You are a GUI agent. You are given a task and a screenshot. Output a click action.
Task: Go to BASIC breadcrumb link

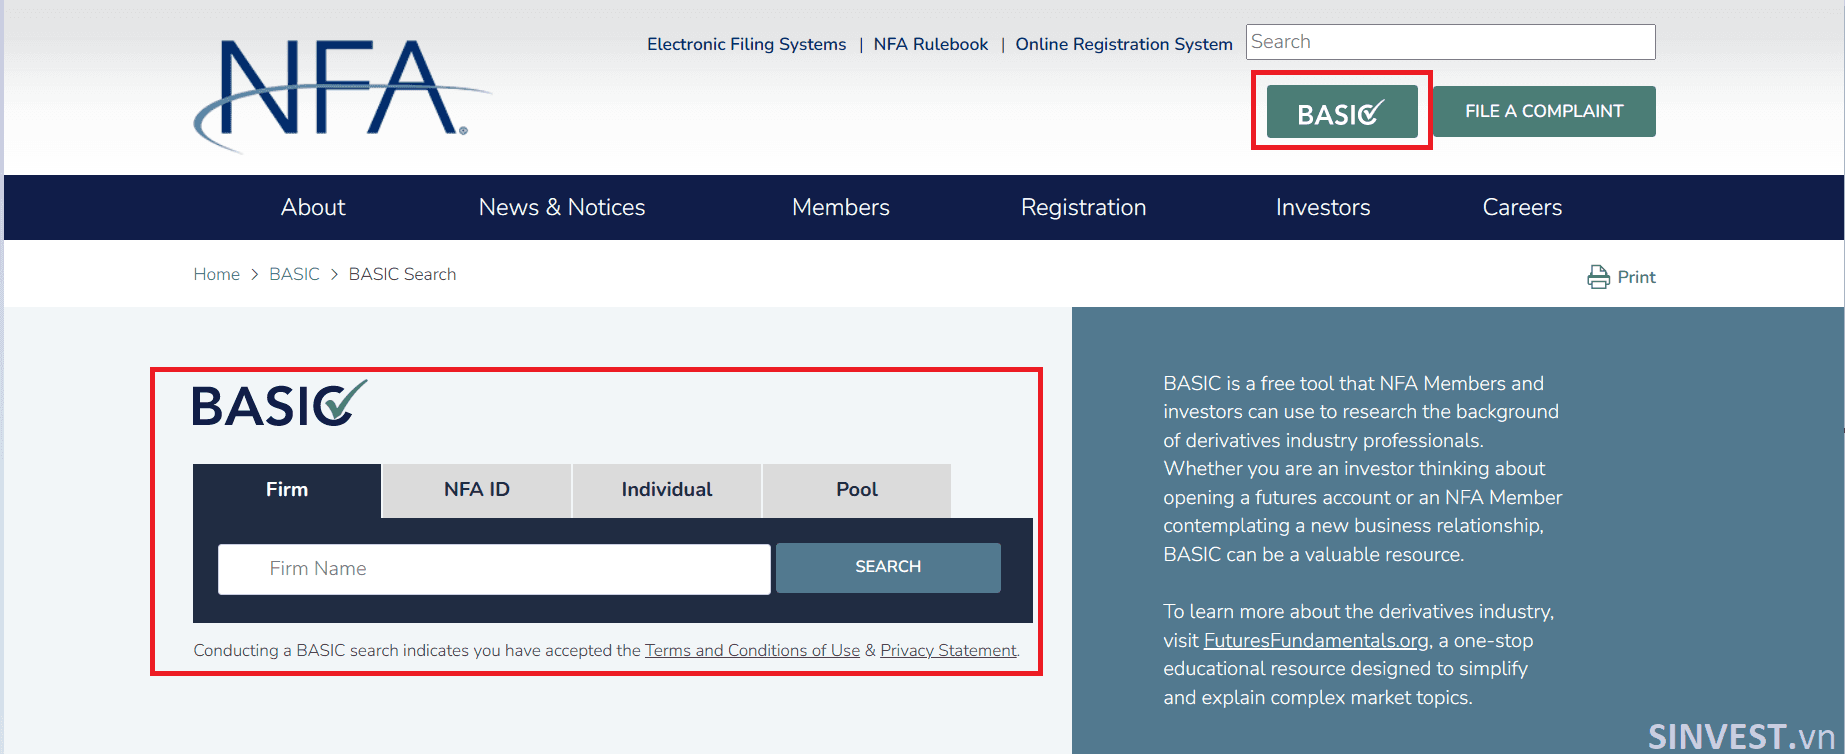pyautogui.click(x=294, y=274)
